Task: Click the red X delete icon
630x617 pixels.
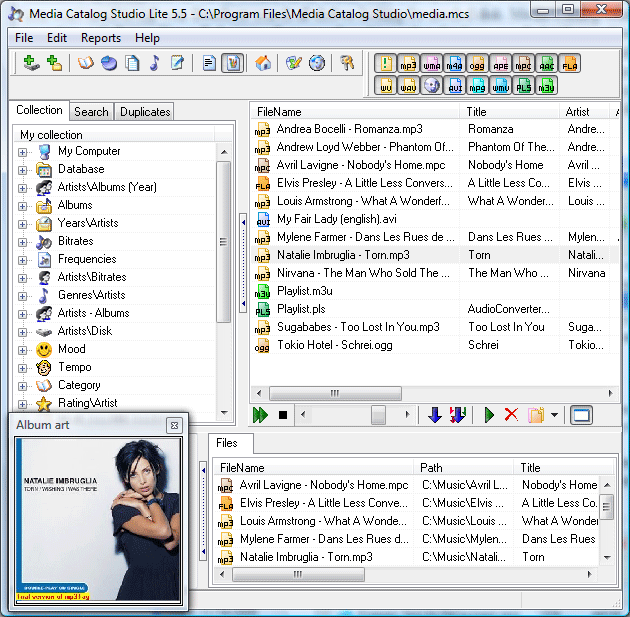Action: click(511, 415)
